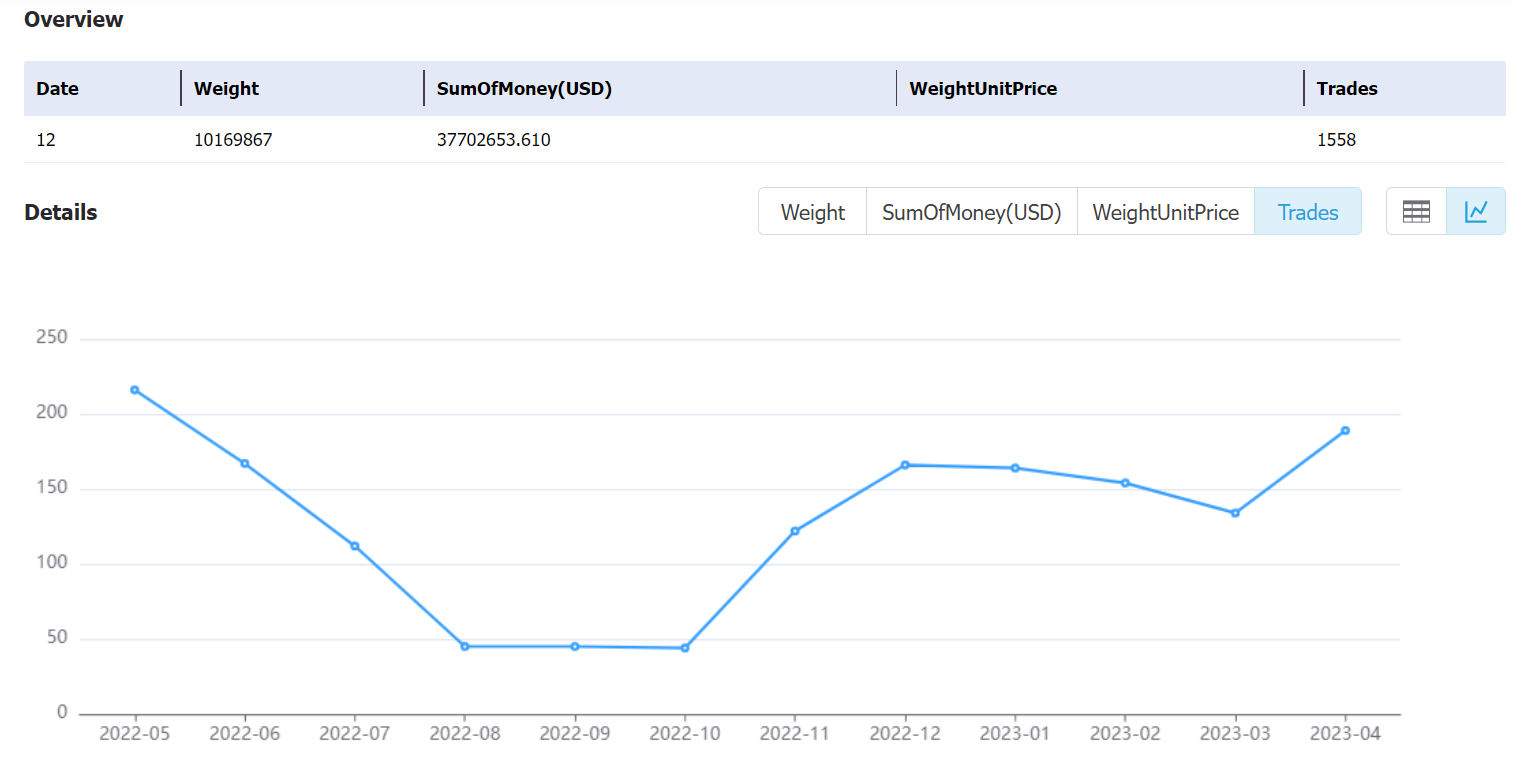The height and width of the screenshot is (769, 1513).
Task: Click the 2023-03 data point on chart
Action: (x=1235, y=513)
